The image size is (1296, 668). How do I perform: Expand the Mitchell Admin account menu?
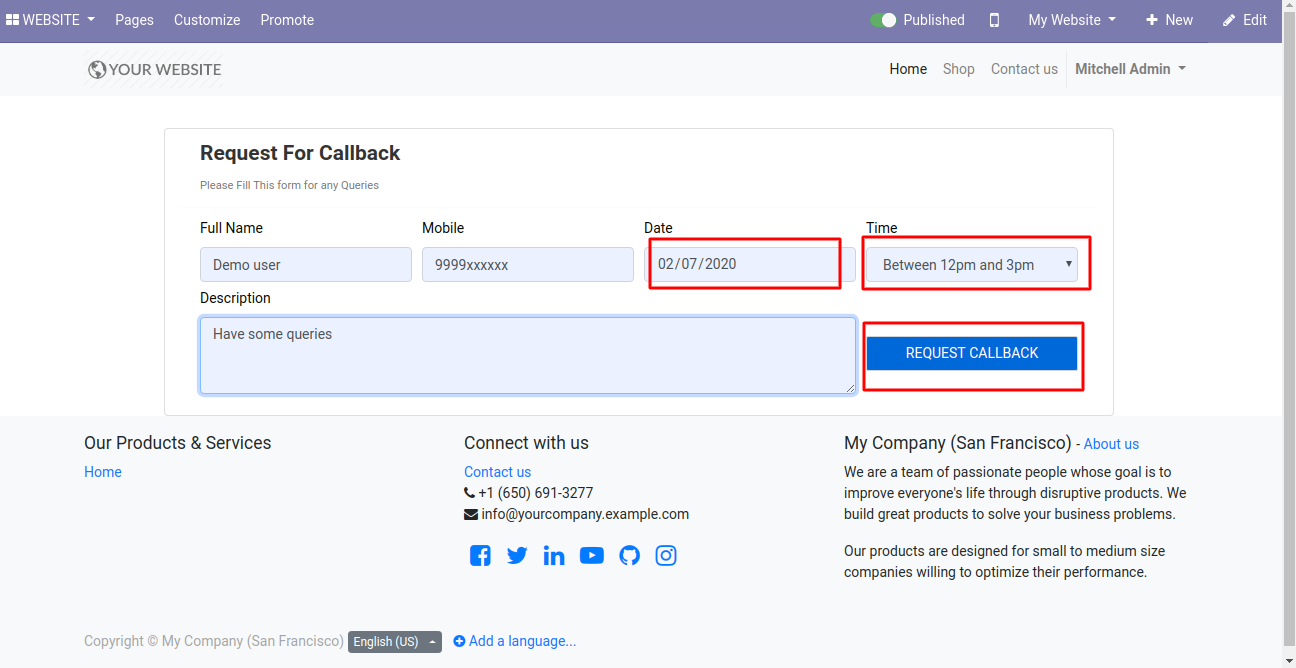[x=1130, y=69]
